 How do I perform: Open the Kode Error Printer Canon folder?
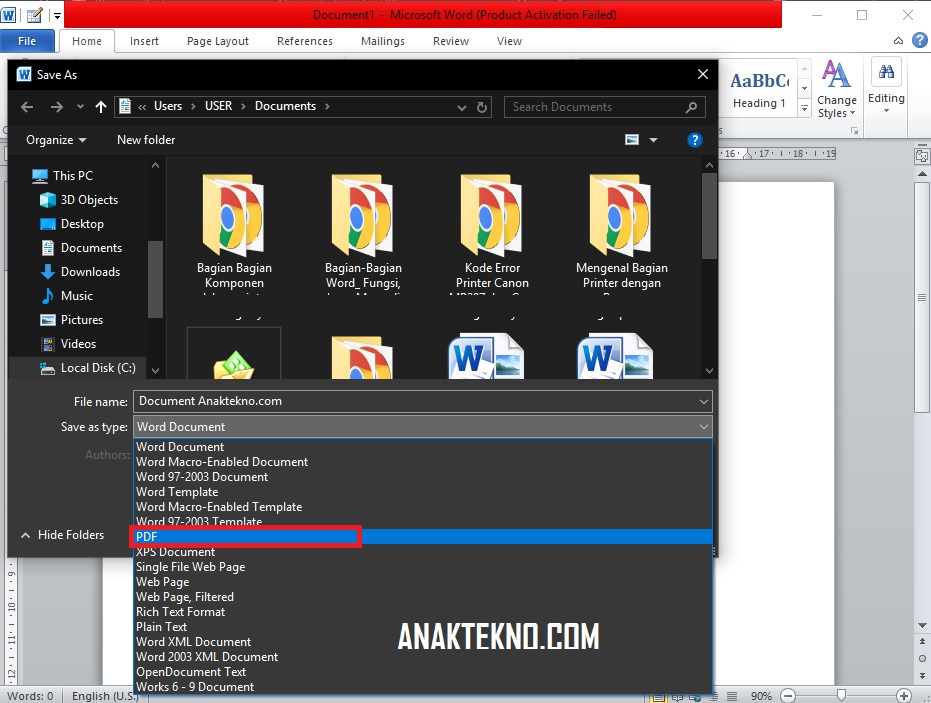(492, 232)
